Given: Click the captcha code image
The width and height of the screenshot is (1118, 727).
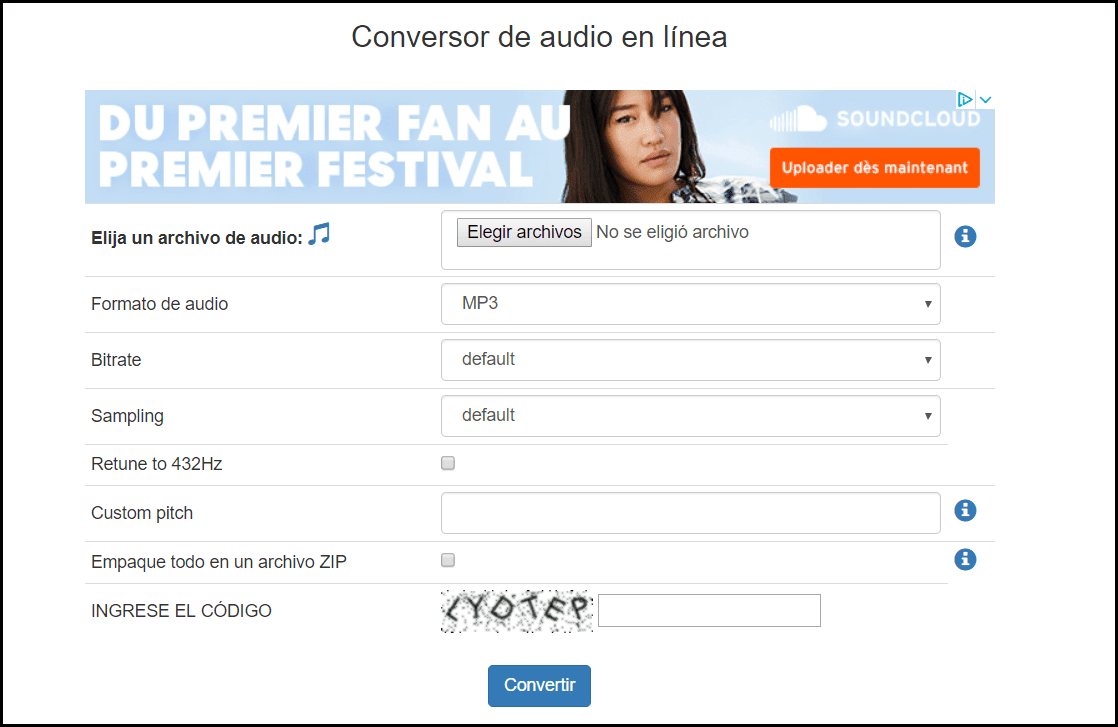Looking at the screenshot, I should pos(517,611).
